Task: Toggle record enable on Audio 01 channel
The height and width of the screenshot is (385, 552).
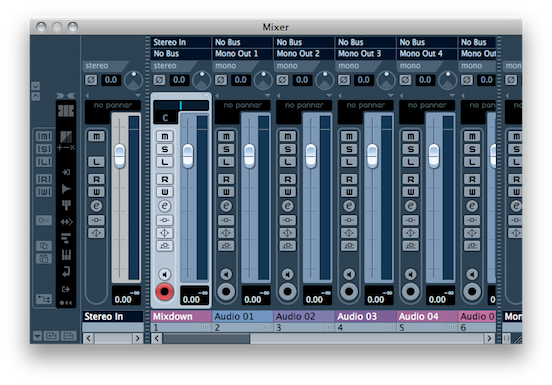Action: click(226, 292)
